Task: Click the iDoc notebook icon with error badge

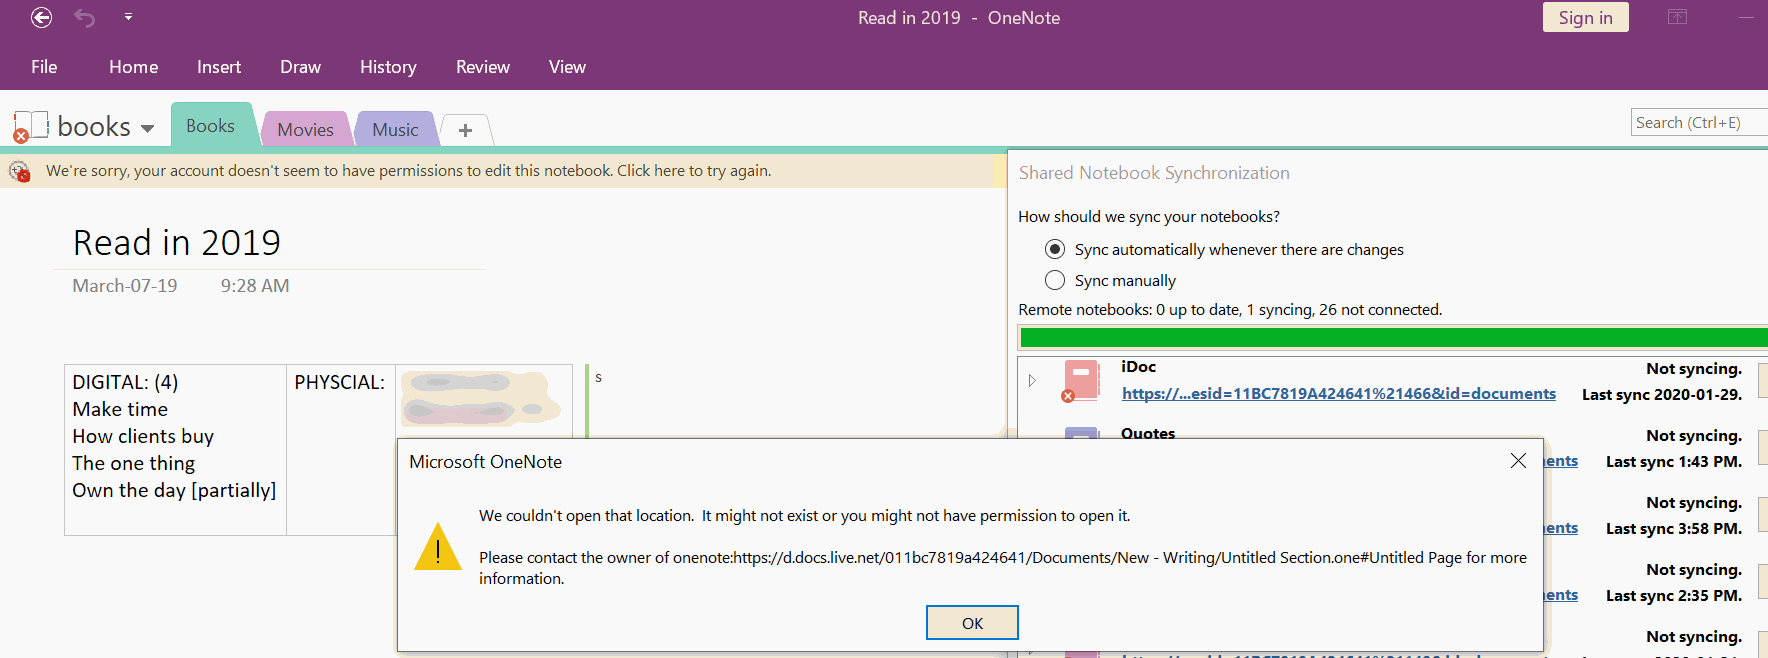Action: tap(1080, 381)
